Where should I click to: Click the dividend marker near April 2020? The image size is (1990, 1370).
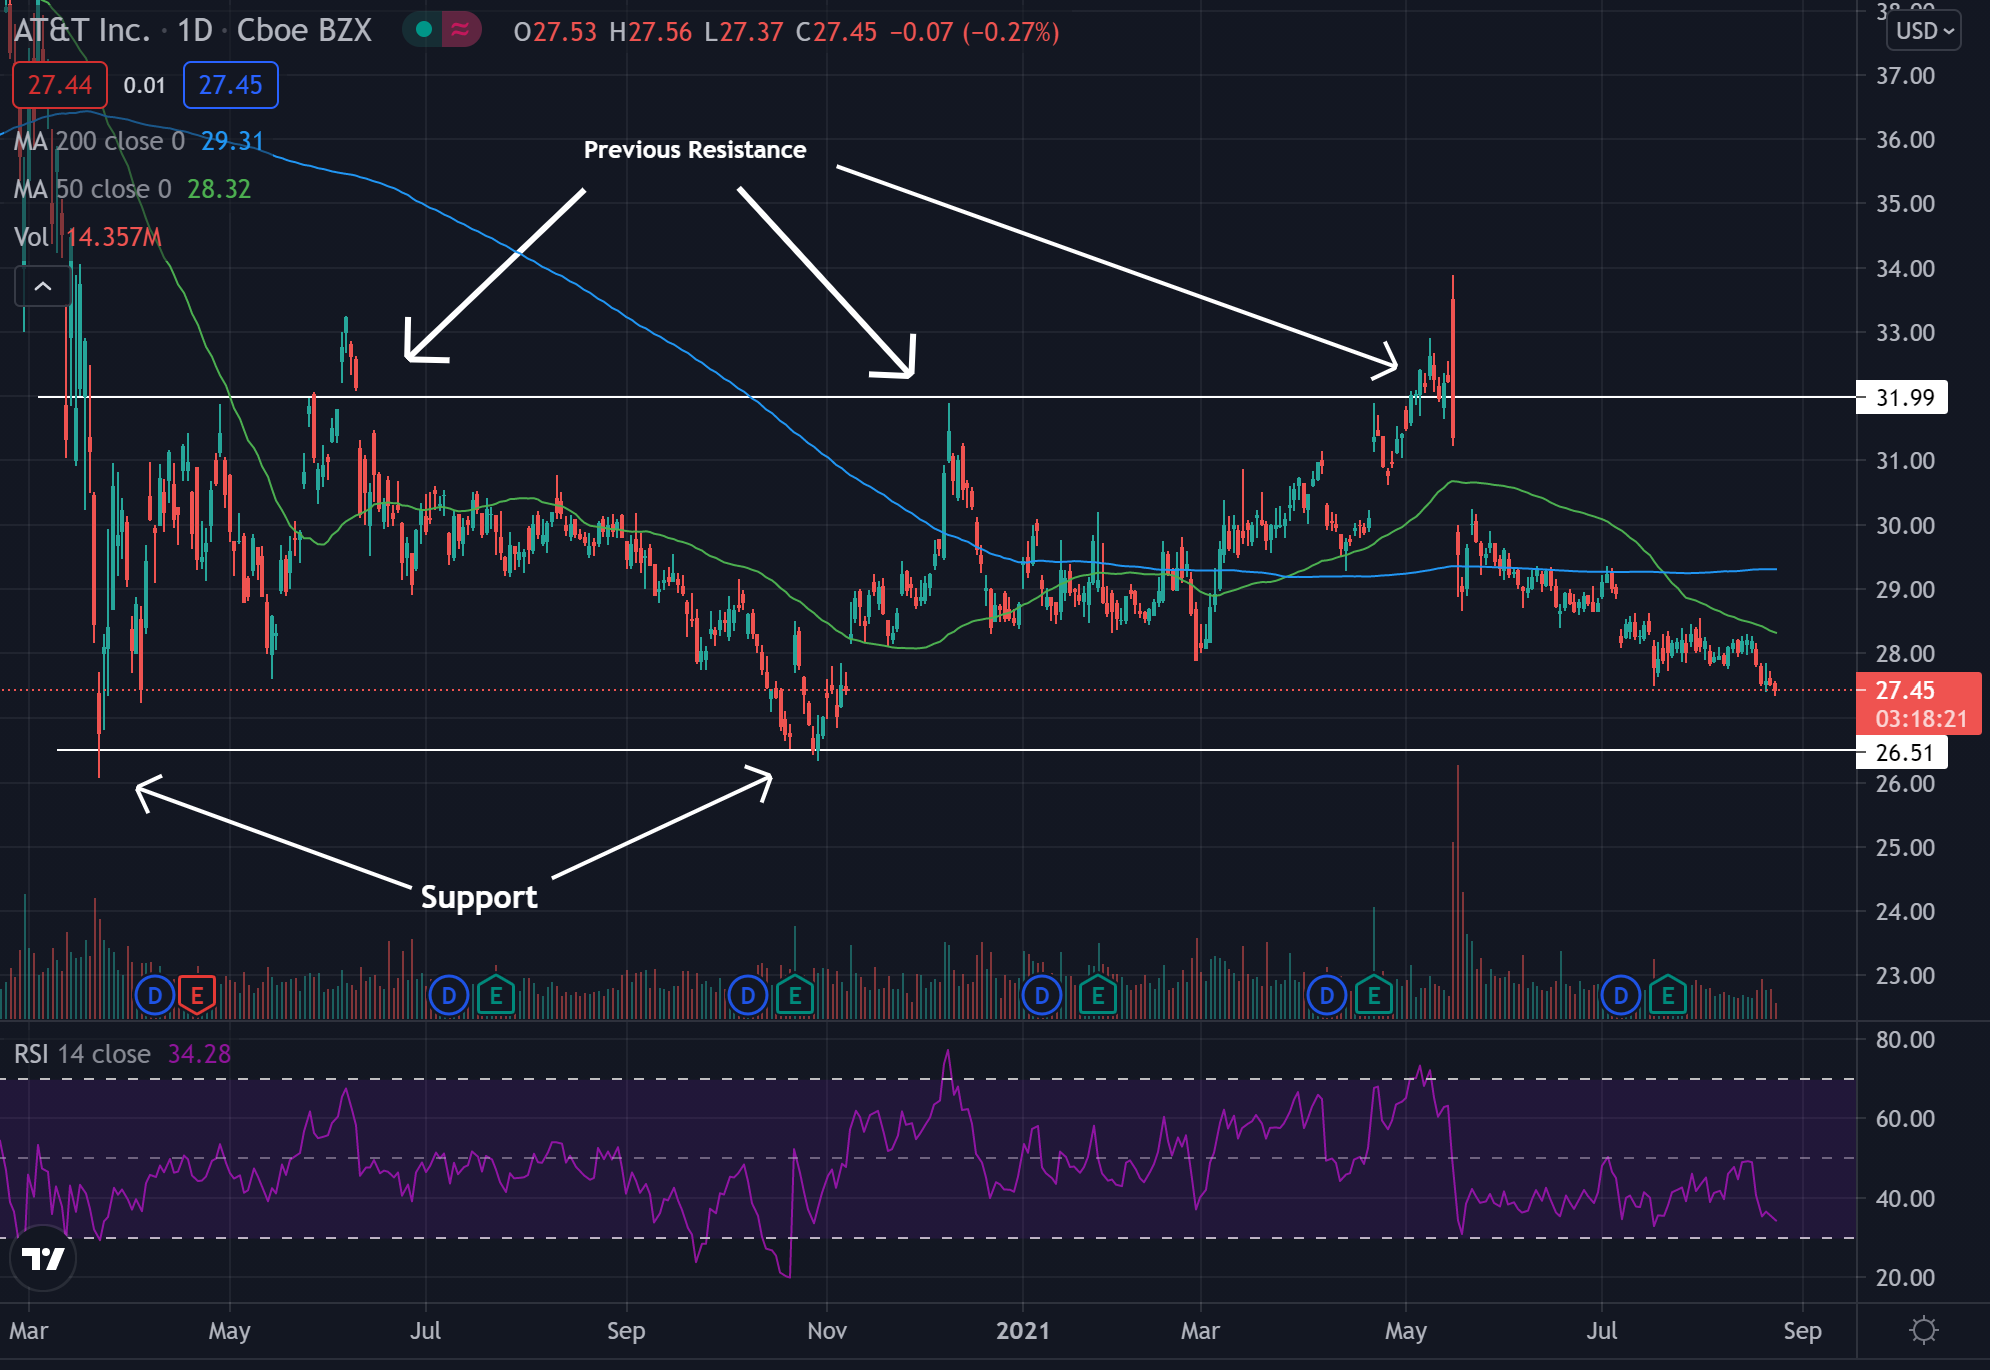pyautogui.click(x=155, y=995)
